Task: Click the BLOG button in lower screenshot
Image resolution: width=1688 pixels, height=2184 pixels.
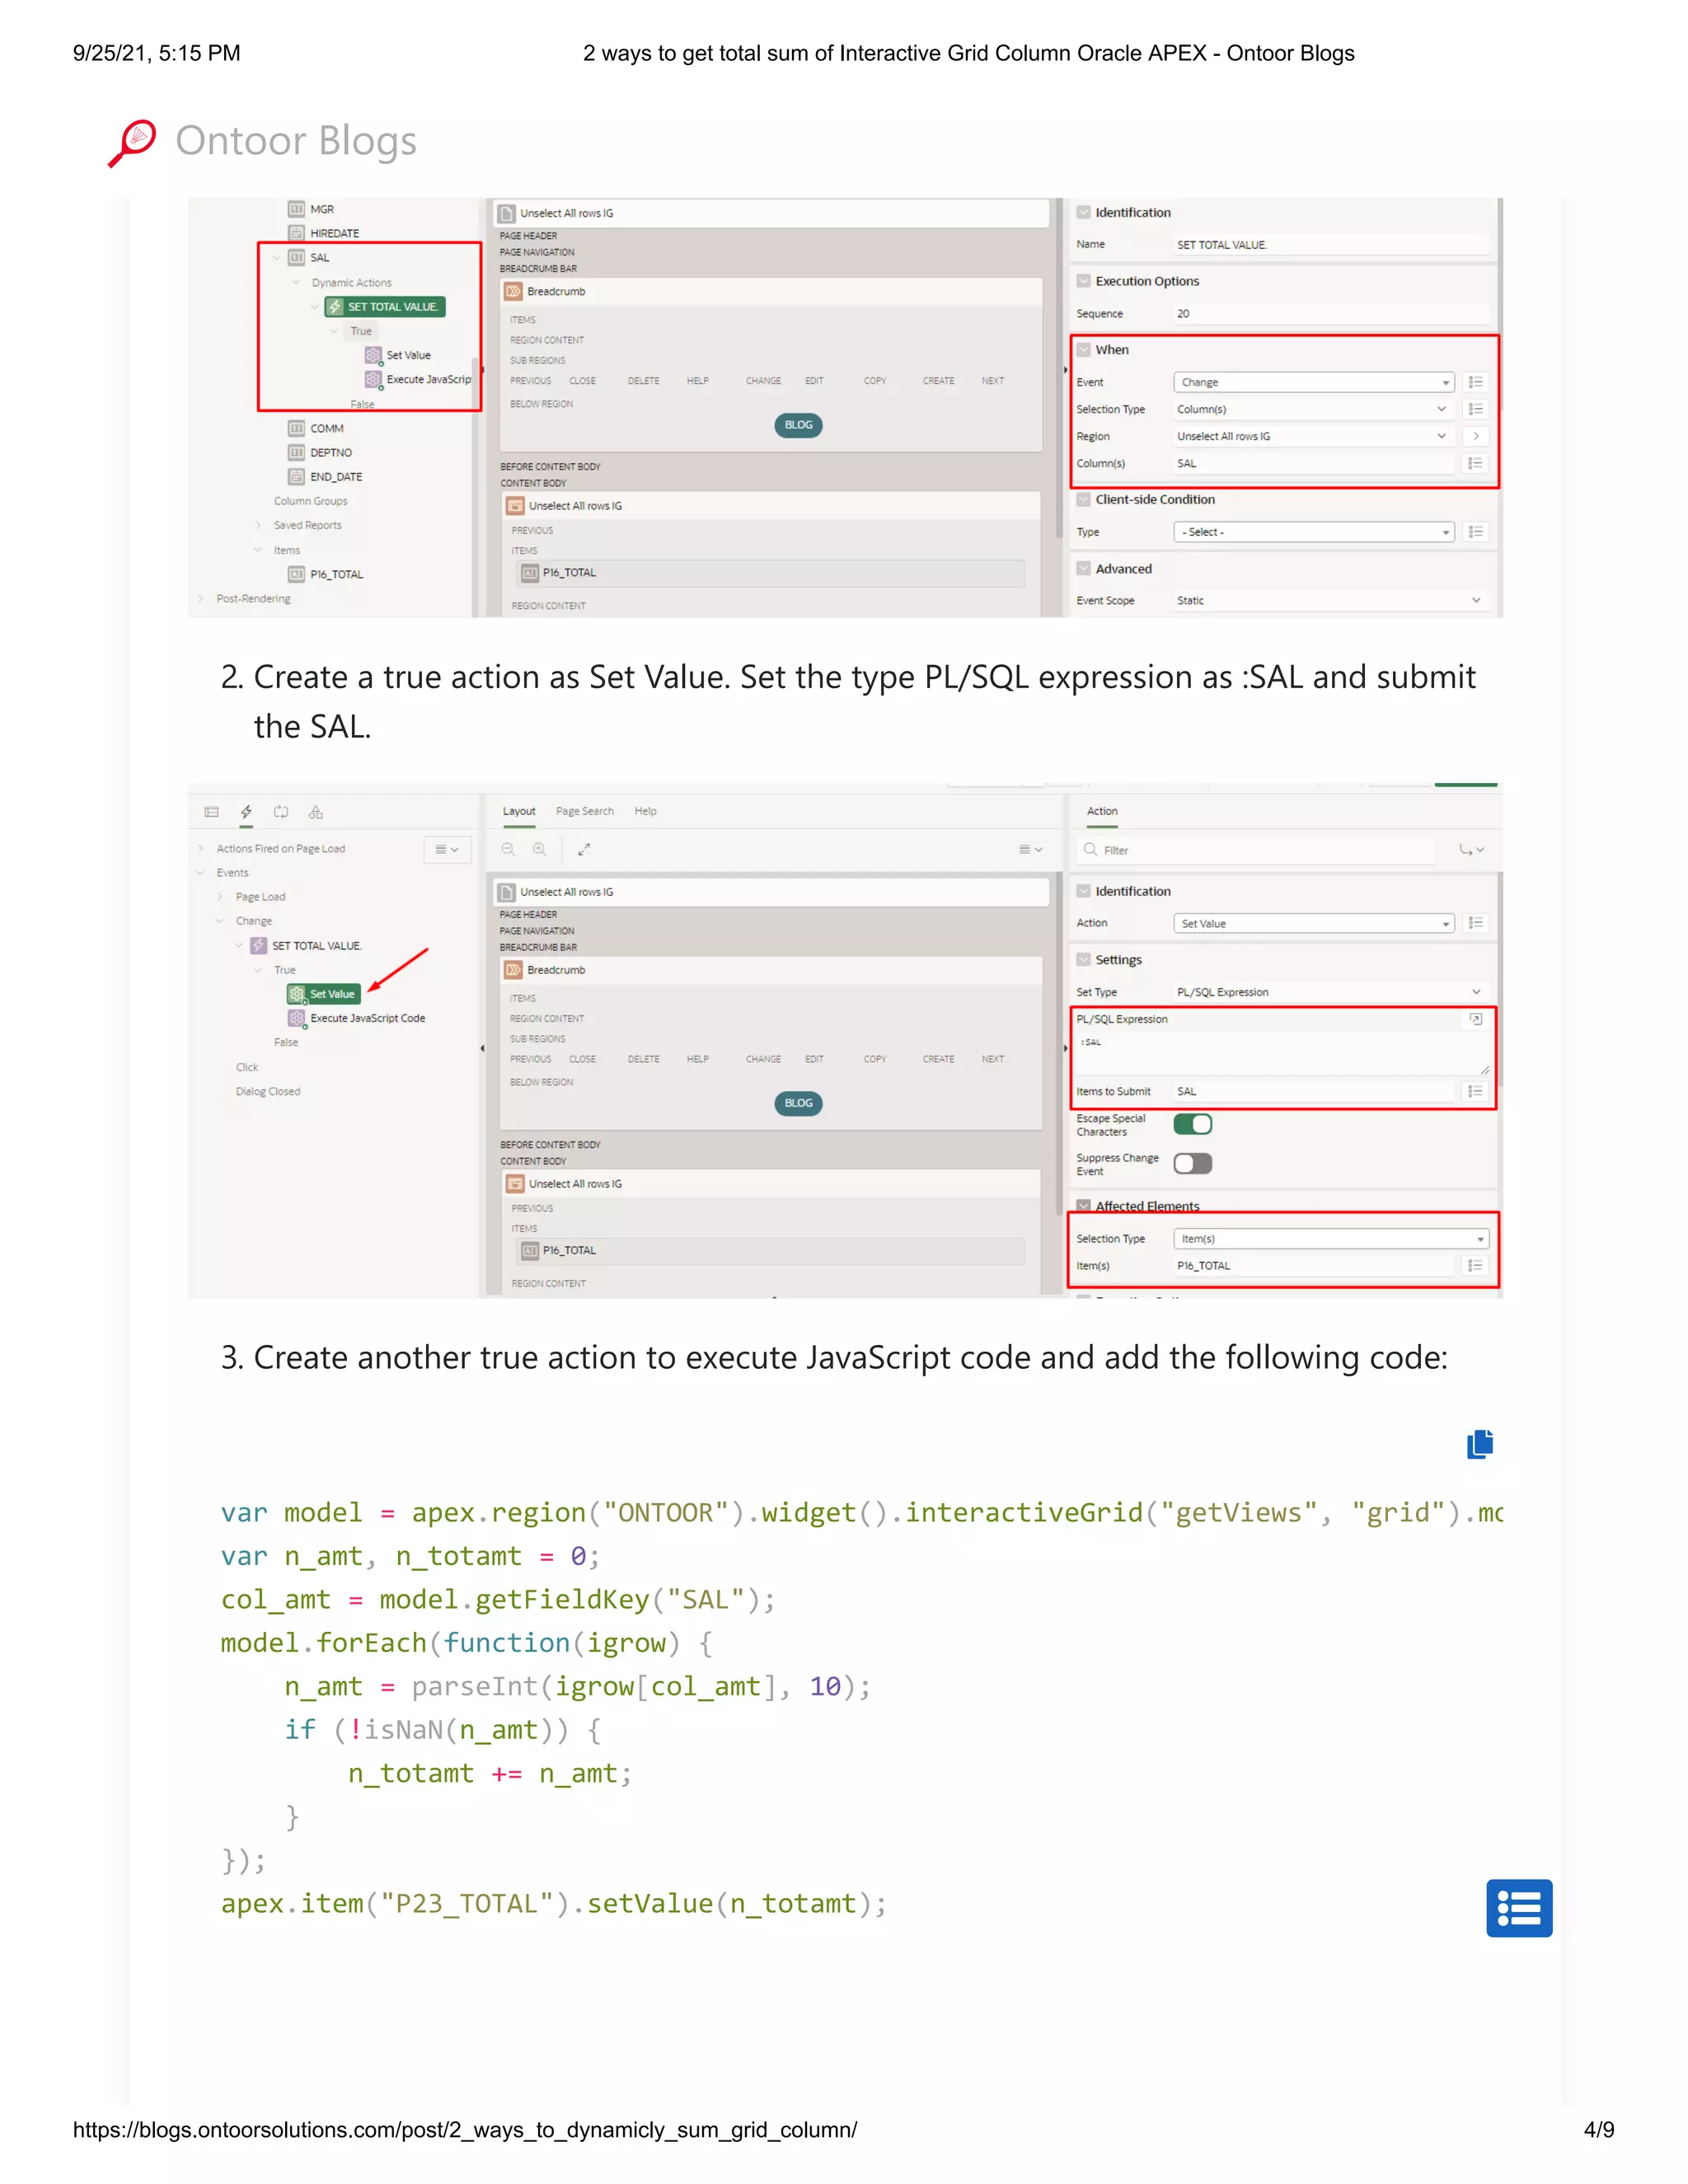Action: [798, 1103]
